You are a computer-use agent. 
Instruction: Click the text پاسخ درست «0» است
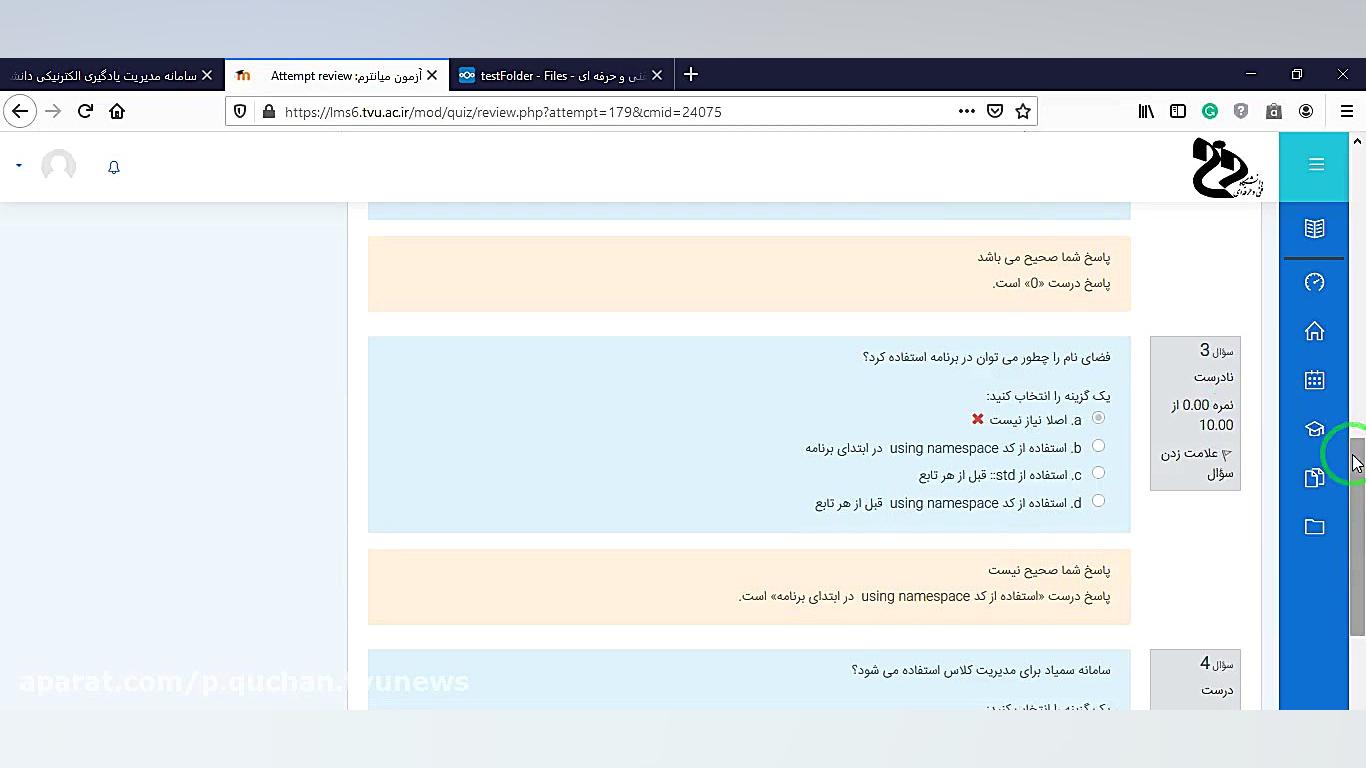coord(1051,283)
